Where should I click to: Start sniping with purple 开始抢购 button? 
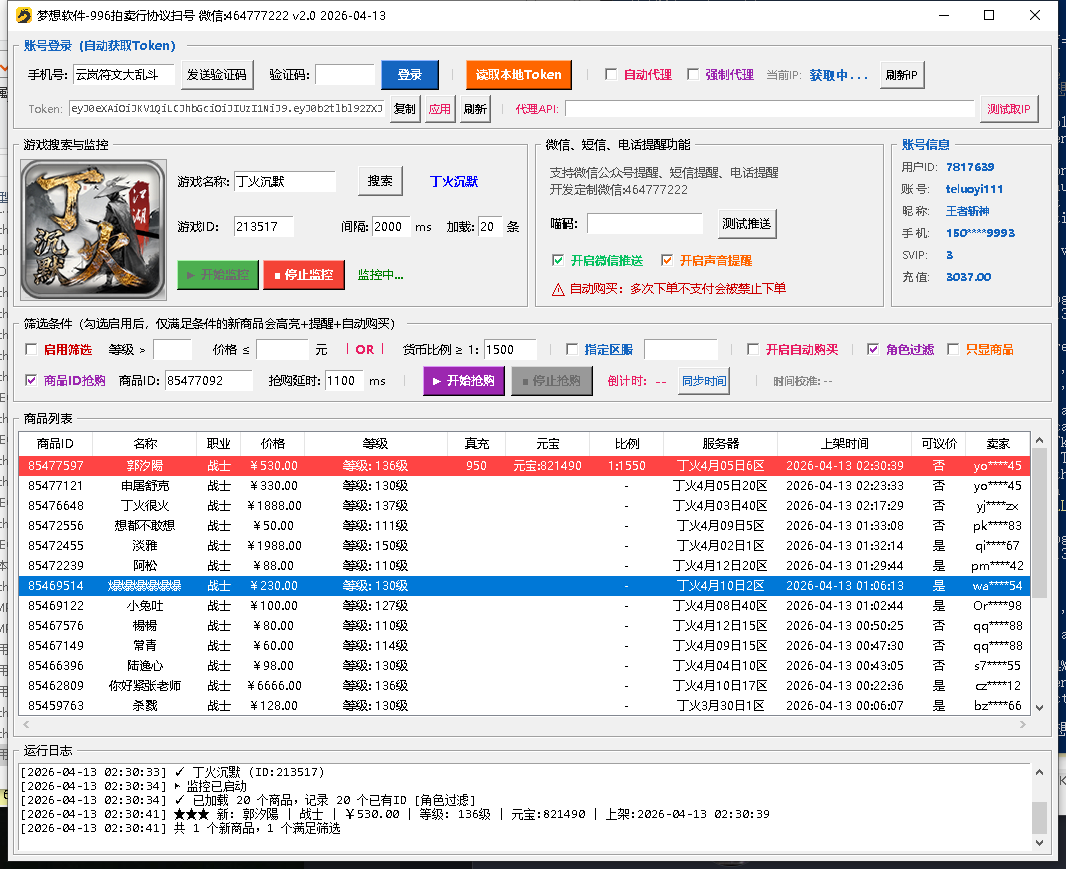click(x=464, y=381)
